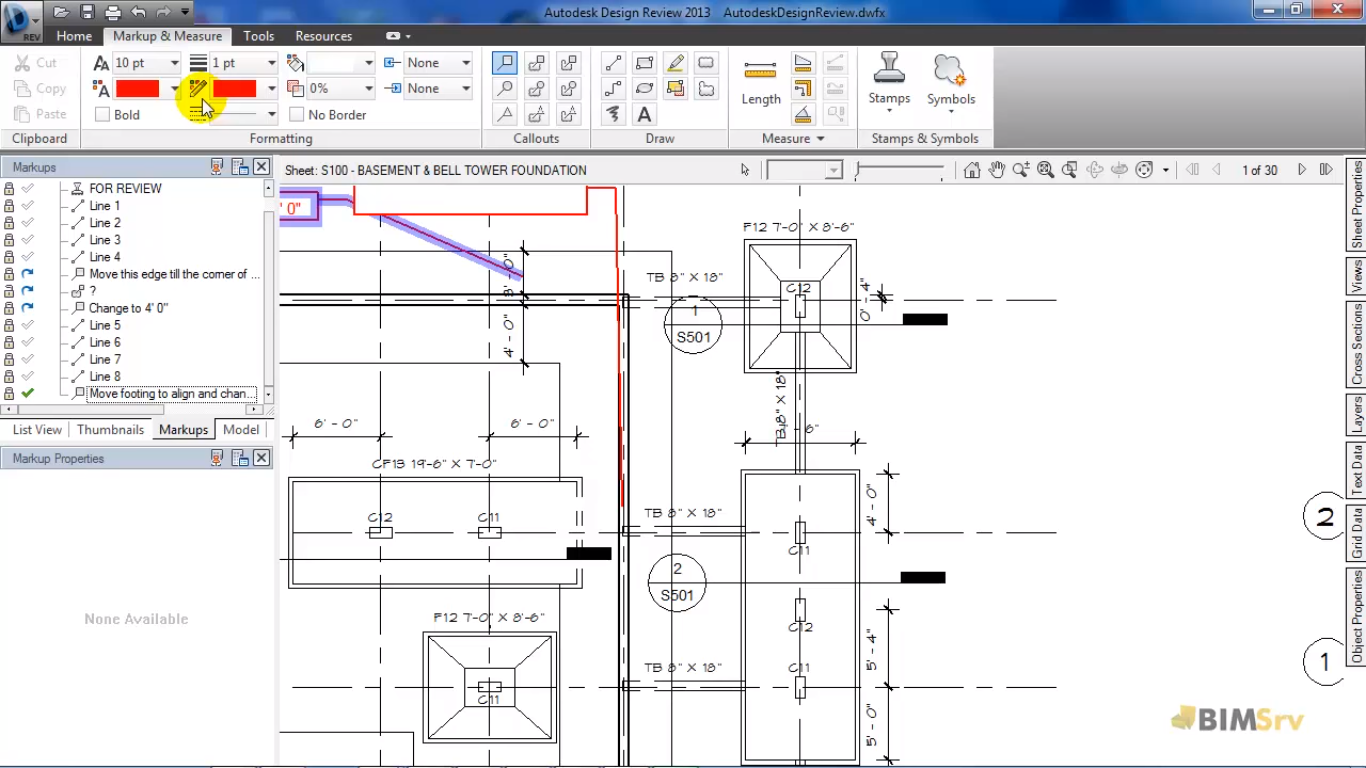Choose the Area measure tool
The height and width of the screenshot is (768, 1366).
tap(803, 63)
